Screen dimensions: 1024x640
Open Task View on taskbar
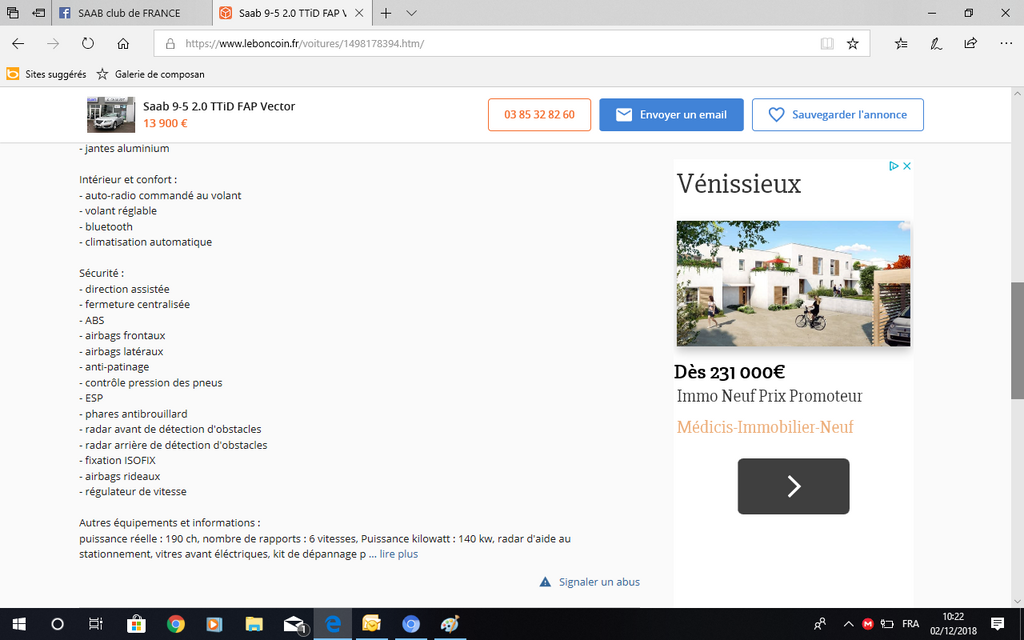[x=96, y=624]
